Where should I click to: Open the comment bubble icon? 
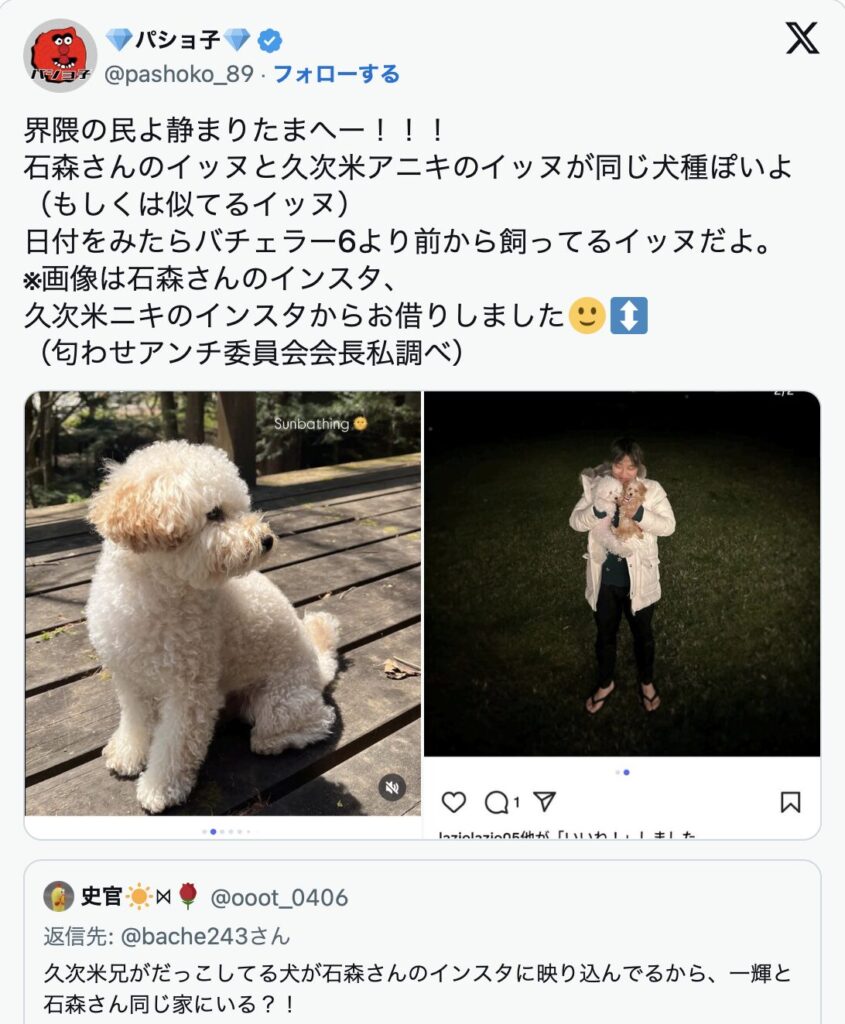496,803
